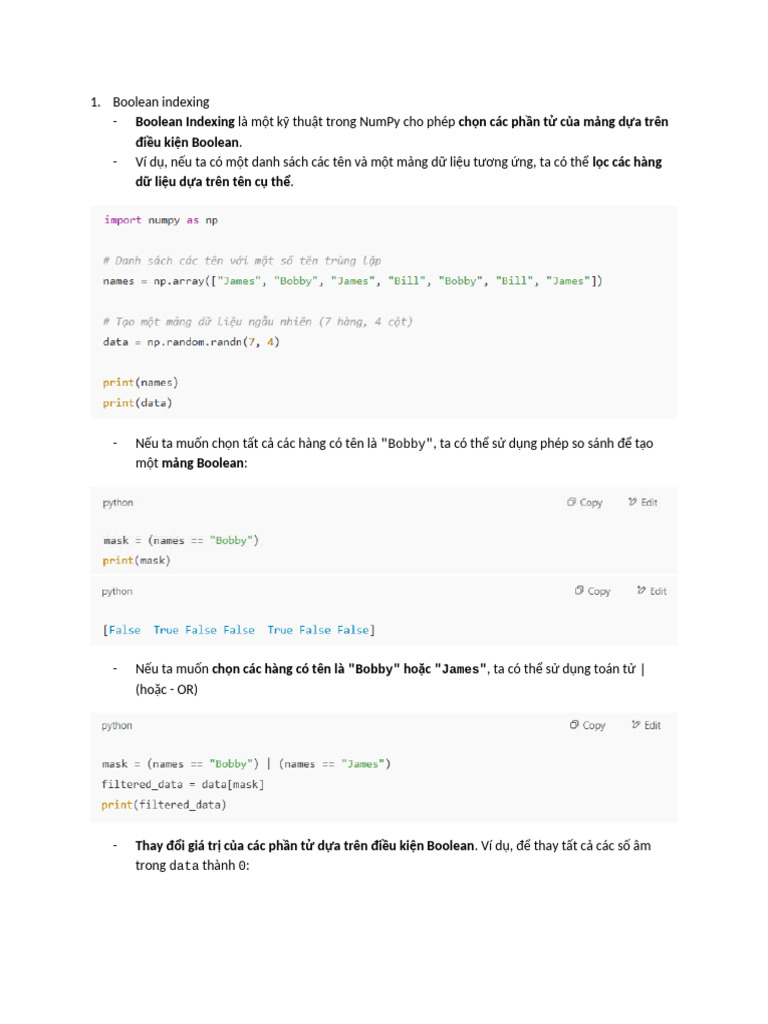Click the print(filtered_data) code line

(163, 804)
